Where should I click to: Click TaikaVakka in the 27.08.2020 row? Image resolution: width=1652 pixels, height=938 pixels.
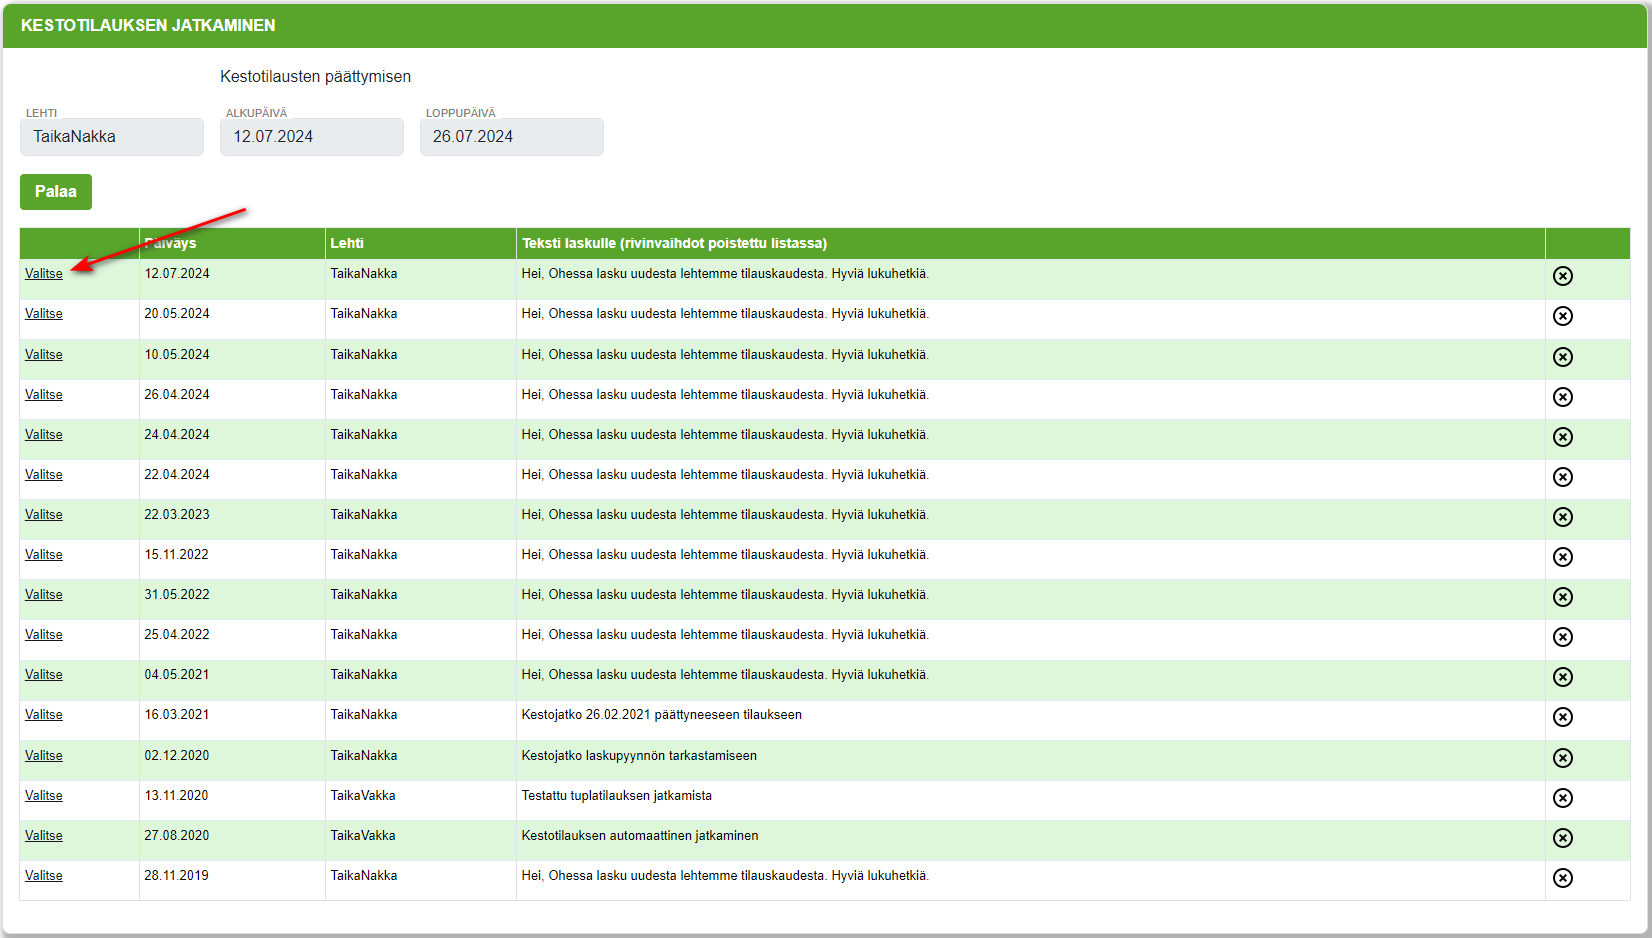(x=363, y=836)
